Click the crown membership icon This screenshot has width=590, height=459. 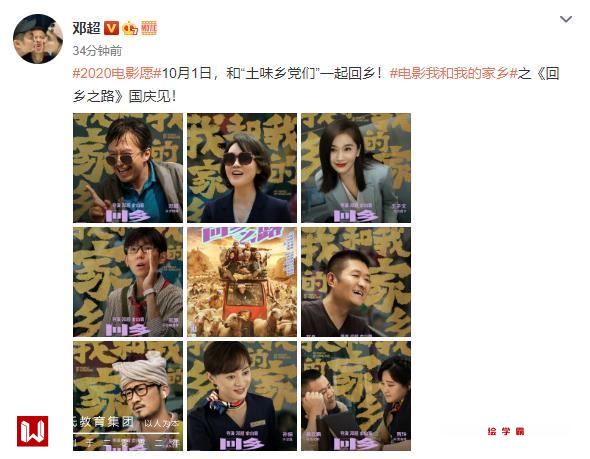[130, 28]
